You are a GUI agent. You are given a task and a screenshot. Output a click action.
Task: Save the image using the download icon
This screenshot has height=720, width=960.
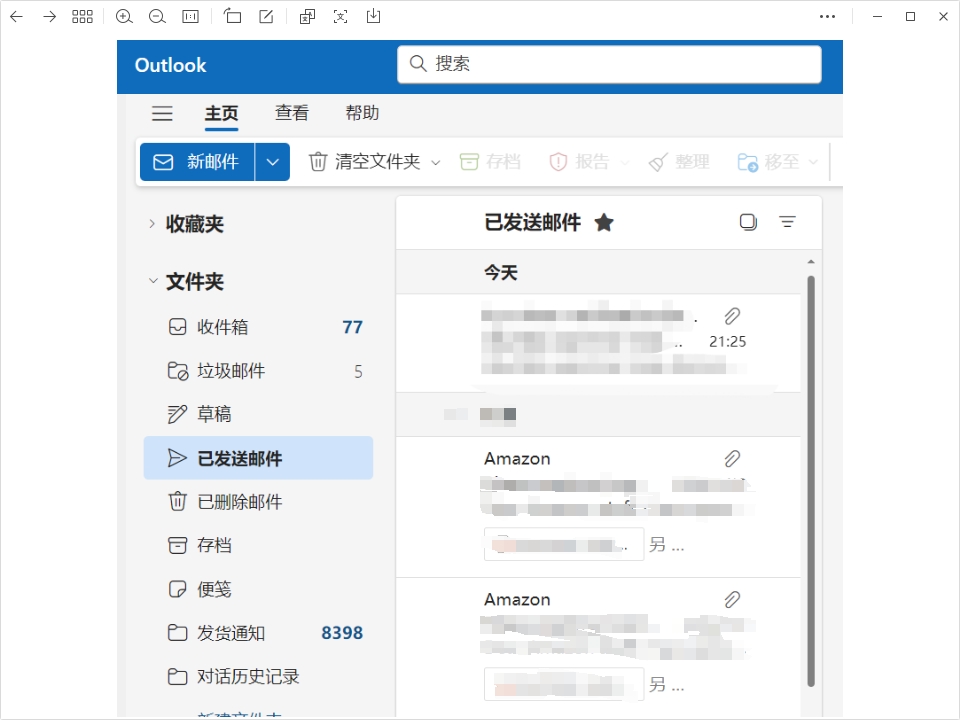[373, 16]
